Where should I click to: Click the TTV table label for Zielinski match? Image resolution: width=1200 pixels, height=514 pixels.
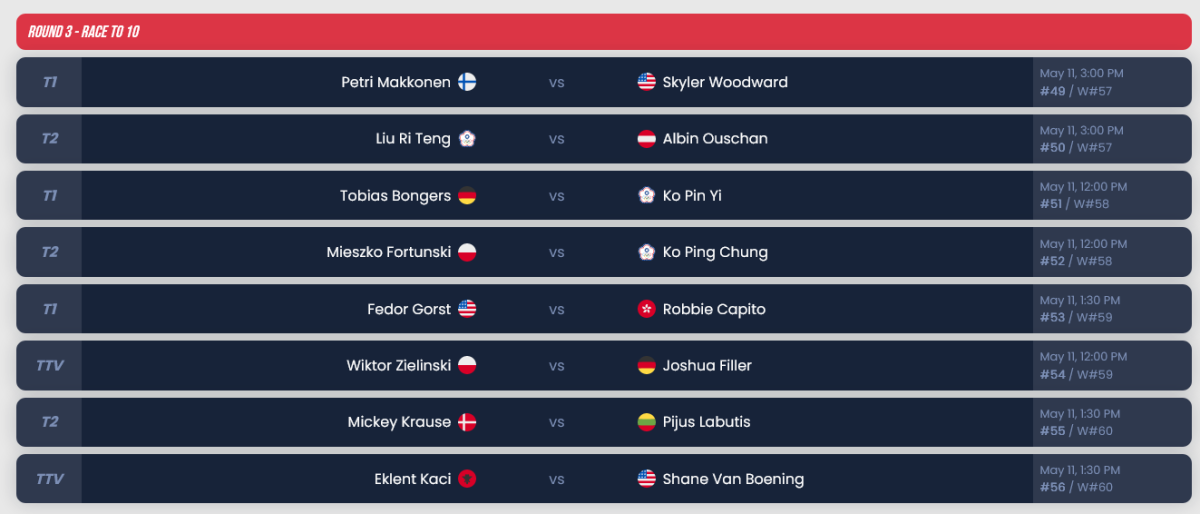[49, 366]
